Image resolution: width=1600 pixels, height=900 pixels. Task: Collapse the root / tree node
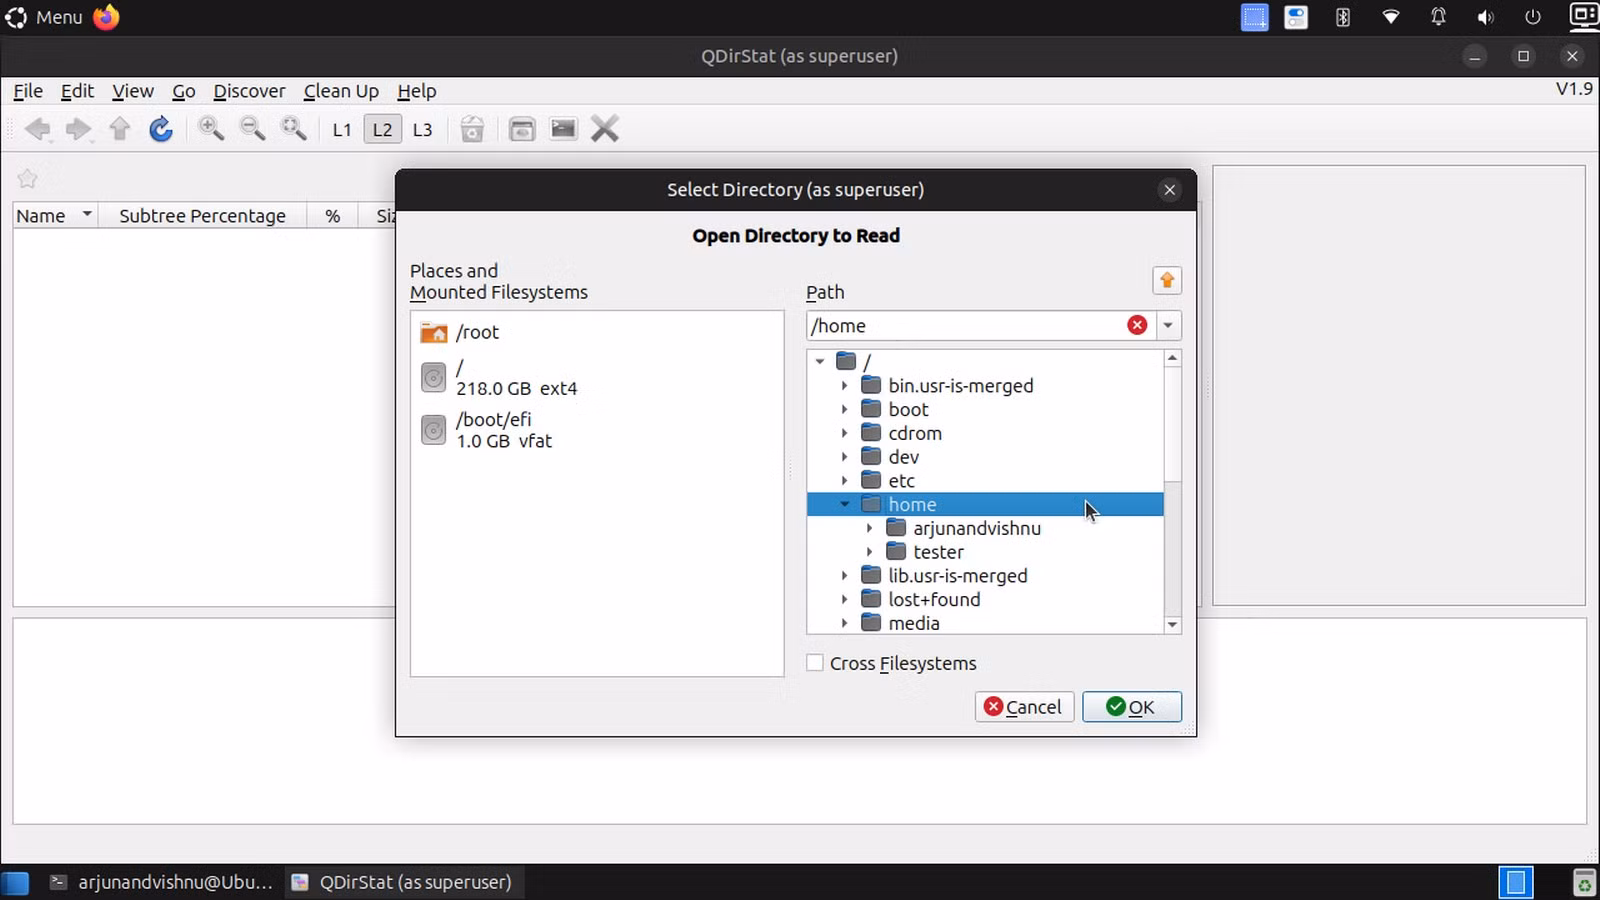[820, 361]
